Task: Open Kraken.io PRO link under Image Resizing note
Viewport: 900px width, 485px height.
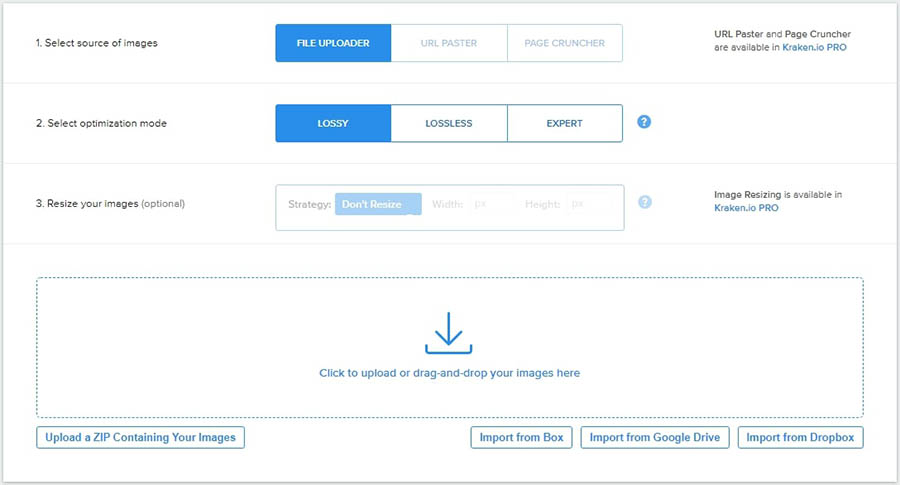Action: (746, 208)
